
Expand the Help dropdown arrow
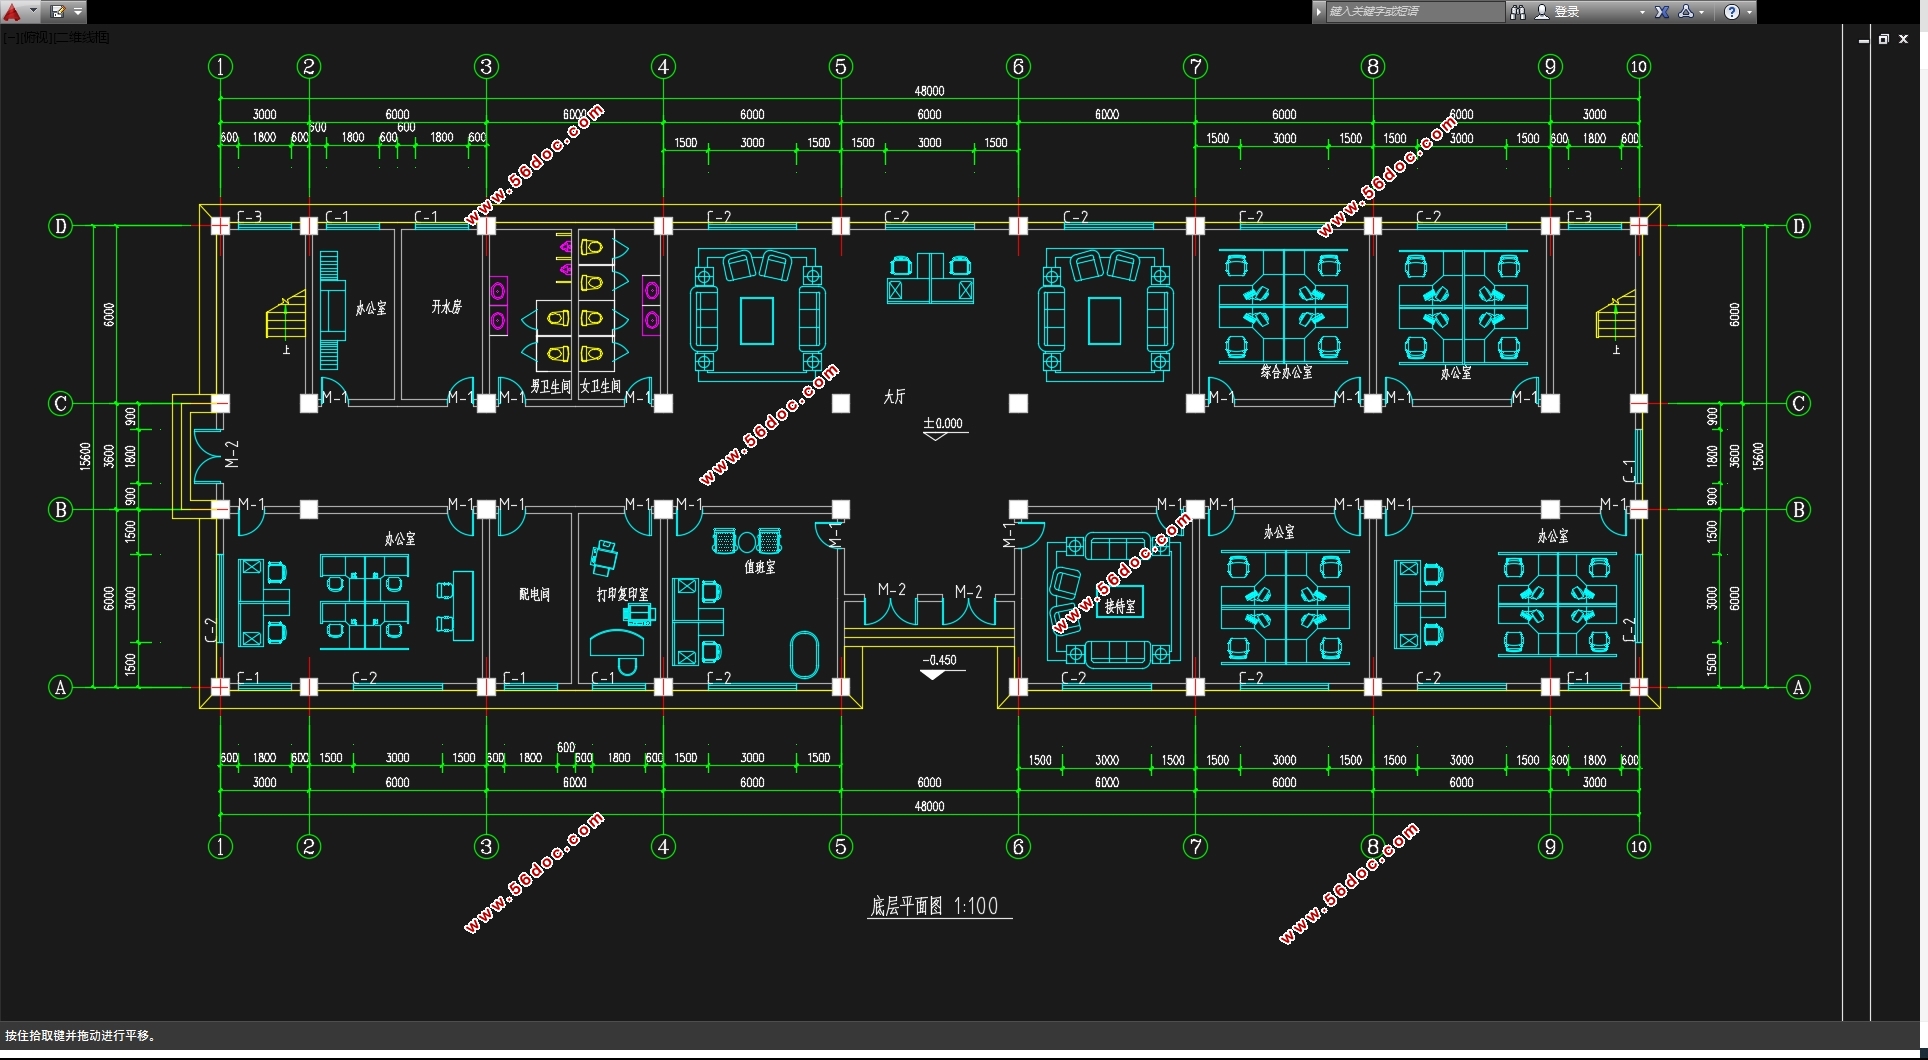point(1749,13)
